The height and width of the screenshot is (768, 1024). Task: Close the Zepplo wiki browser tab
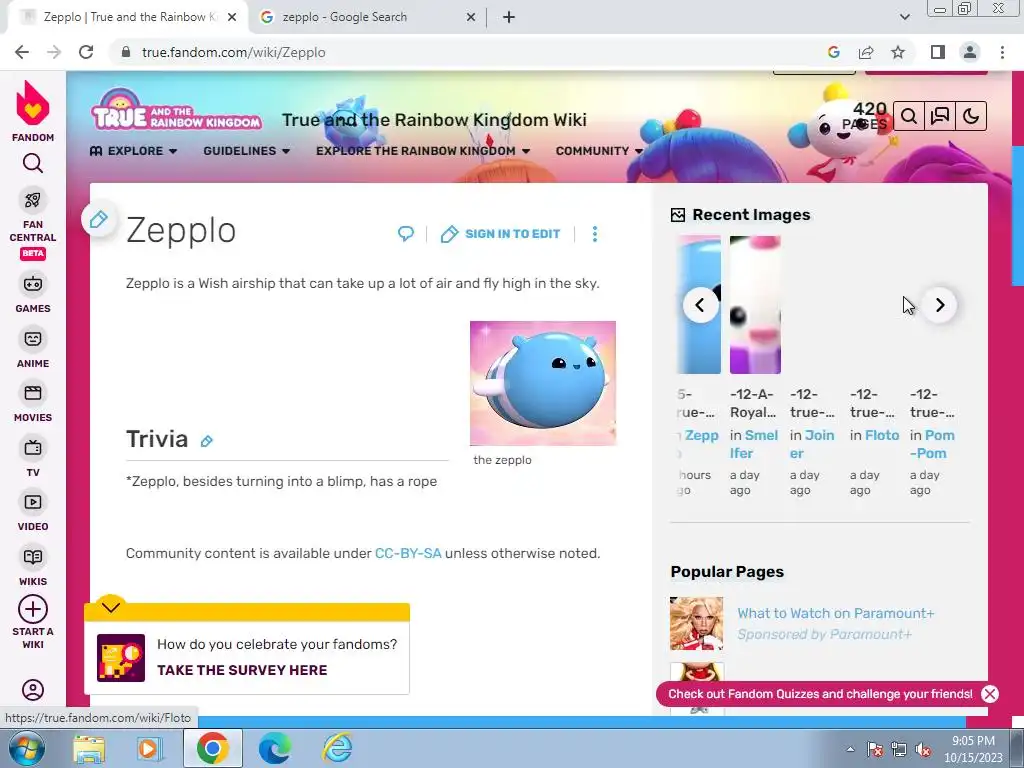pos(232,18)
